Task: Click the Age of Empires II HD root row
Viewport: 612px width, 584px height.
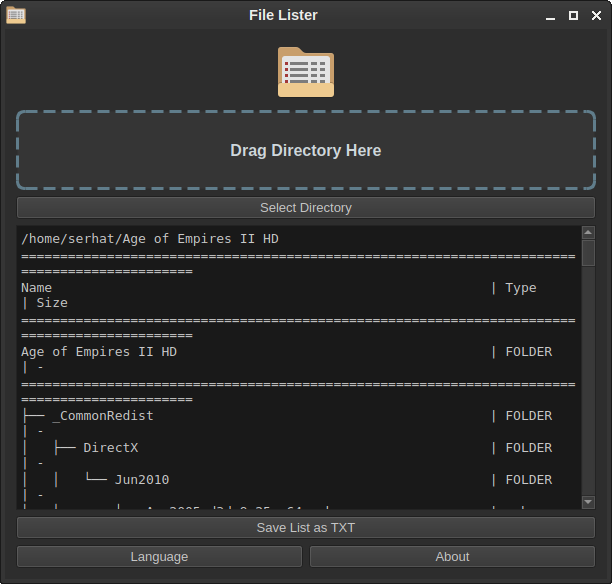Action: coord(99,351)
